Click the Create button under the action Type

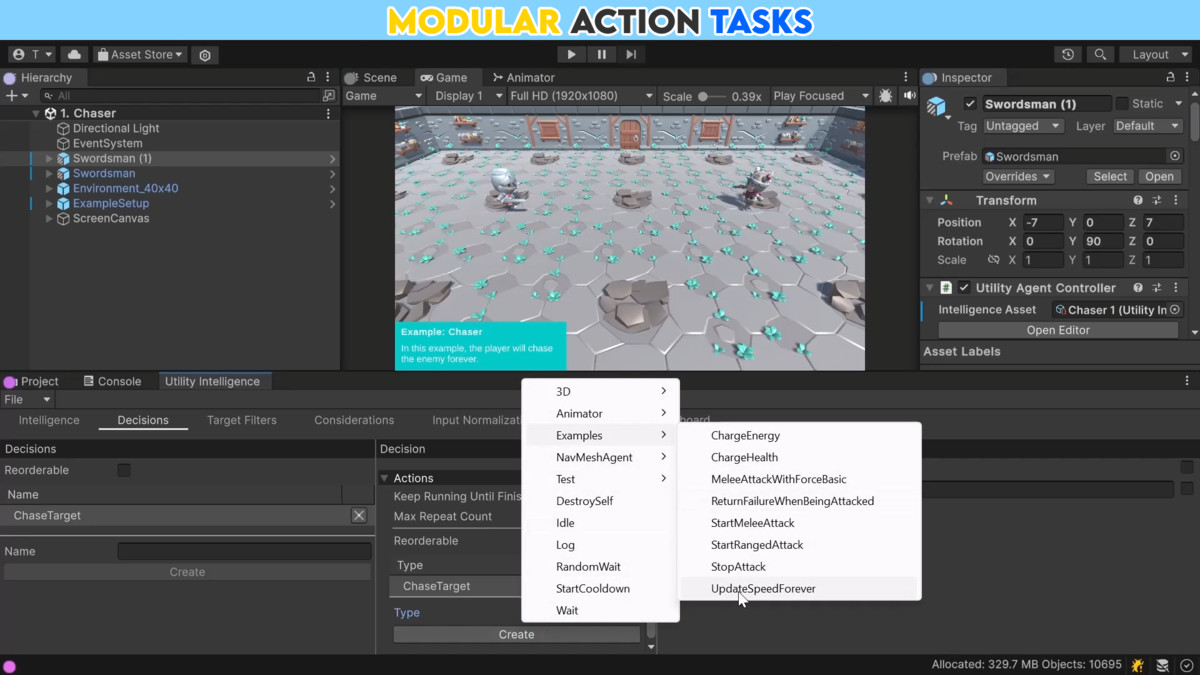[x=516, y=635]
